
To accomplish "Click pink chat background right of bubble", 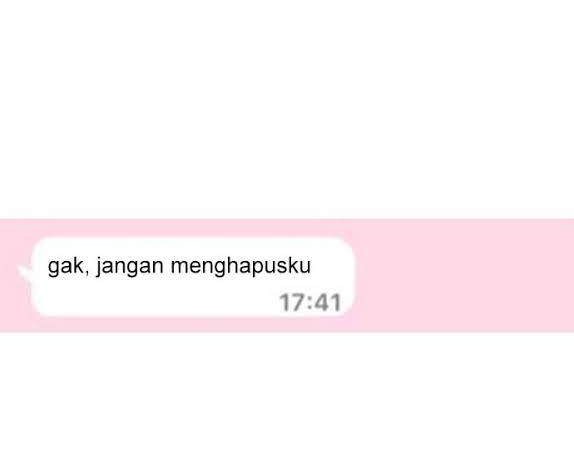I will [464, 275].
